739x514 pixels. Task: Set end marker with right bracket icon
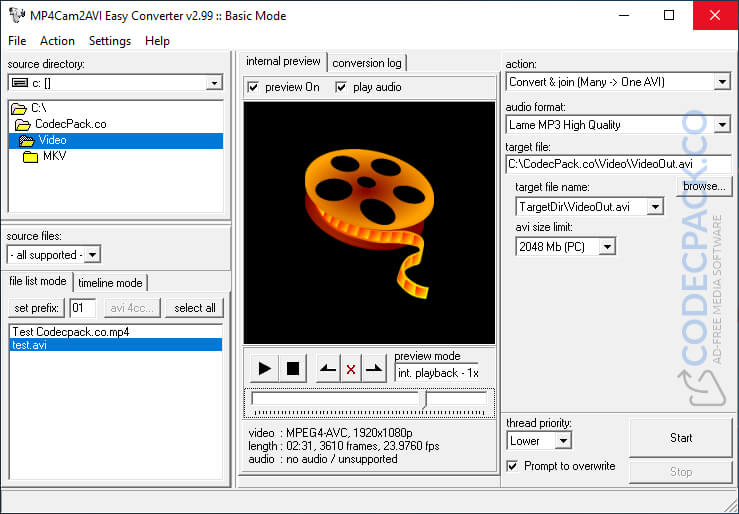[374, 369]
